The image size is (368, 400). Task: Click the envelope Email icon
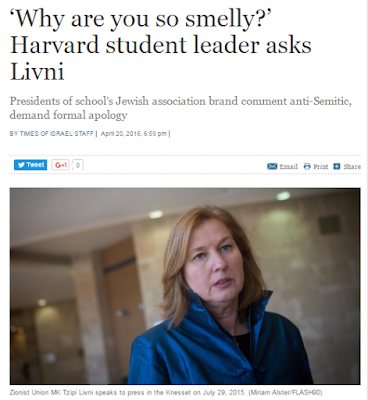[272, 166]
